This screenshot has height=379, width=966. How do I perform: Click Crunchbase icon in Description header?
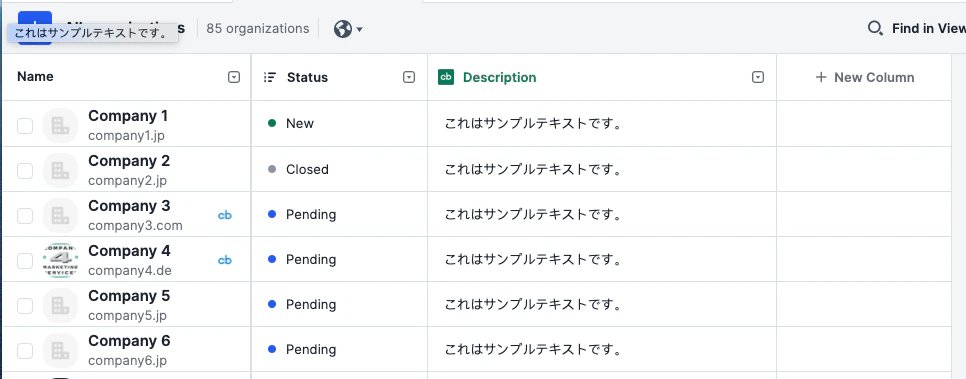(446, 77)
